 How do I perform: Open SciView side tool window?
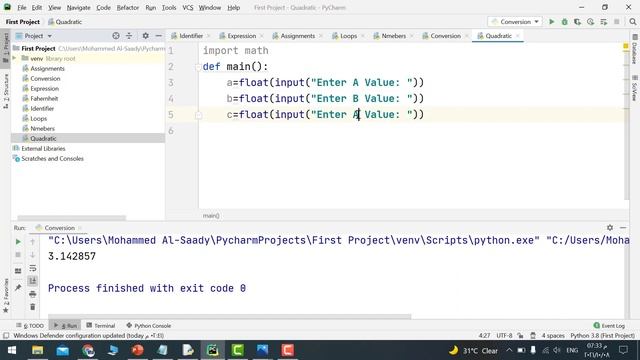coord(635,87)
